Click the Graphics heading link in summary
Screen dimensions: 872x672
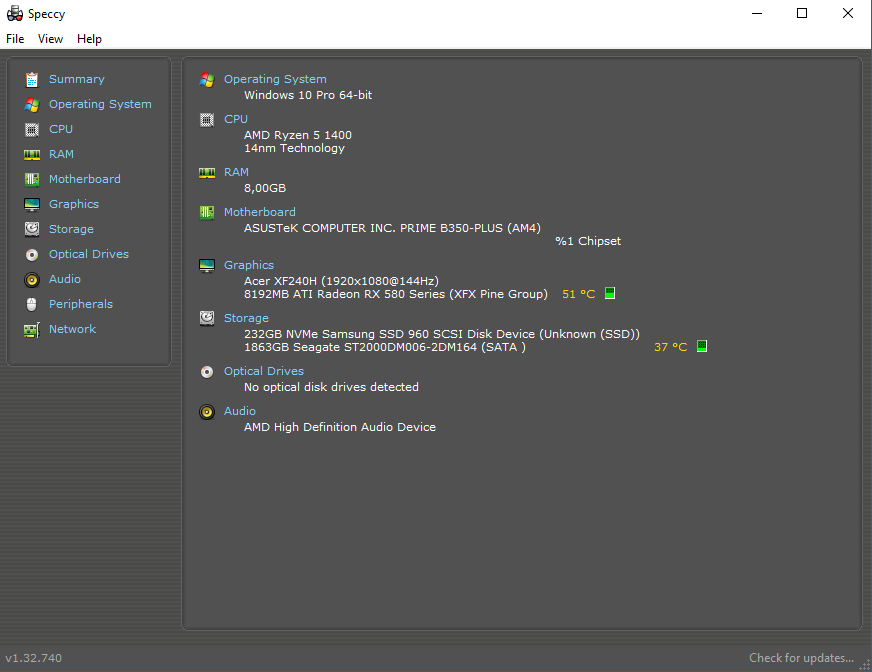[x=249, y=265]
